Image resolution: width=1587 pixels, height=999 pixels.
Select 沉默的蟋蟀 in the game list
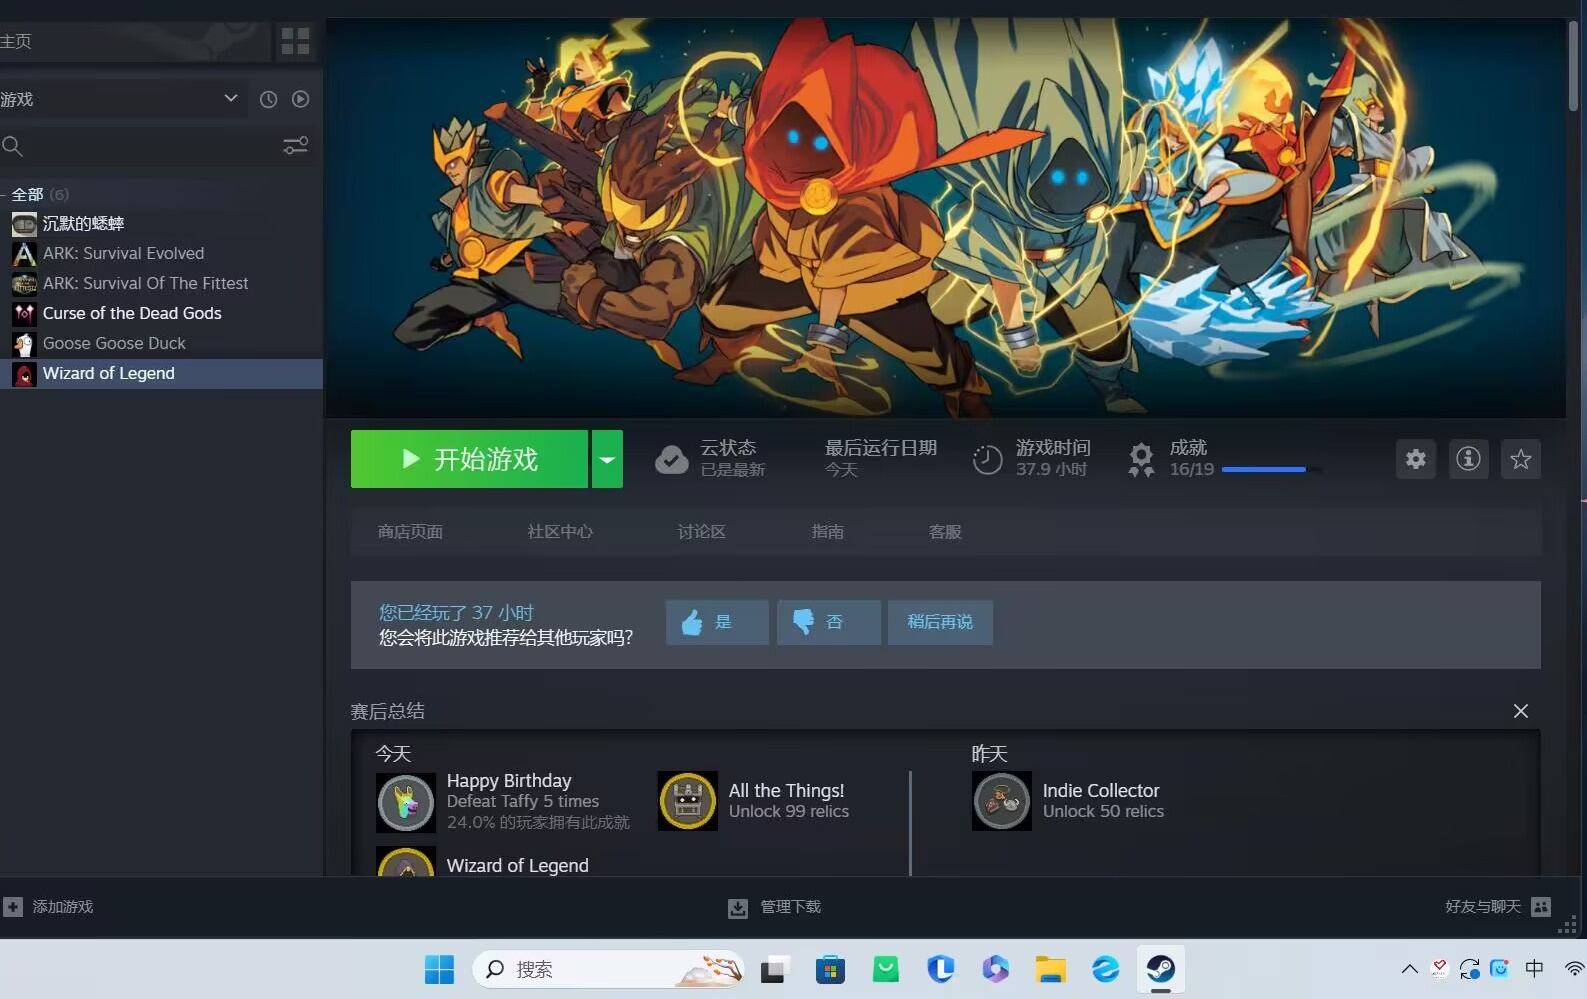pos(161,223)
